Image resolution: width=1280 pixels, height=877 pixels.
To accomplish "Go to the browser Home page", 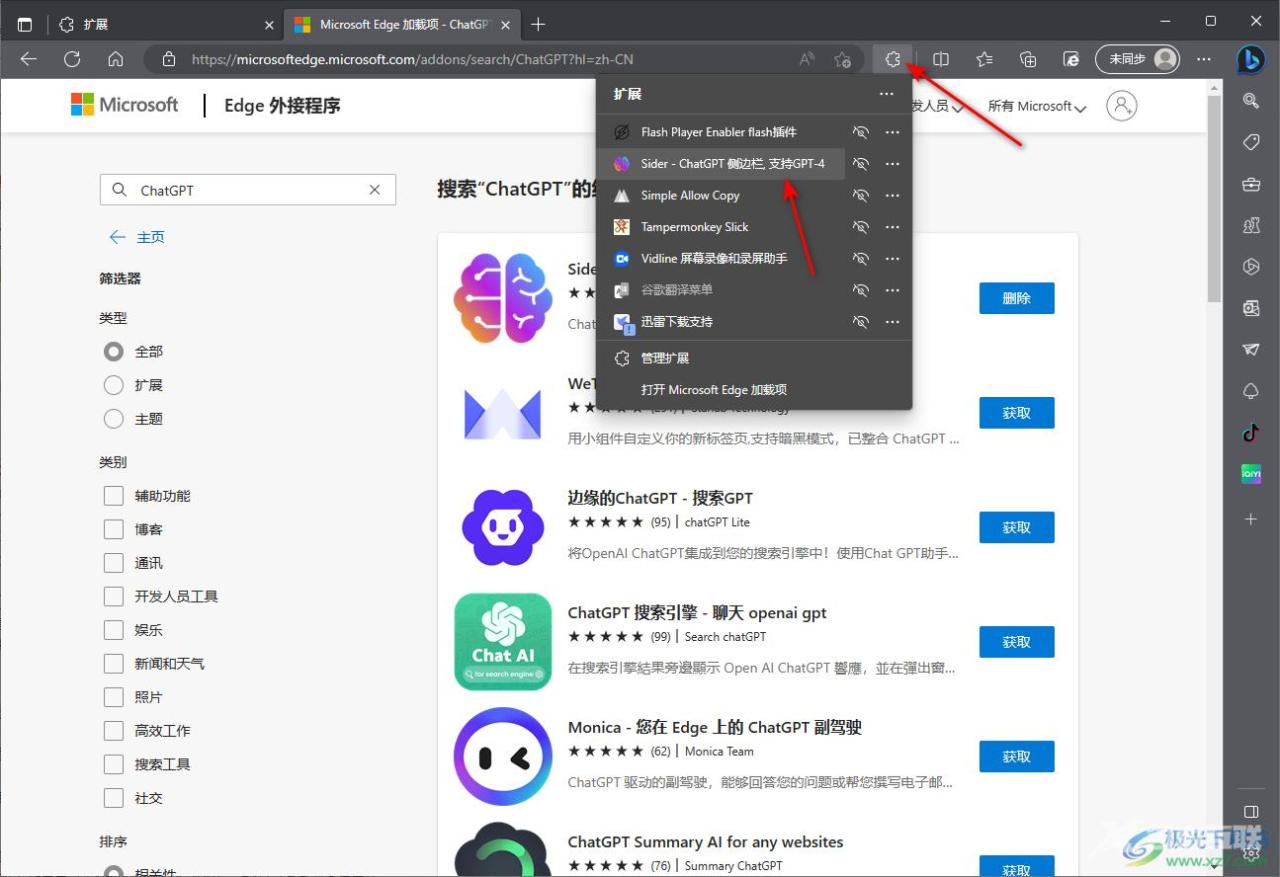I will click(116, 59).
